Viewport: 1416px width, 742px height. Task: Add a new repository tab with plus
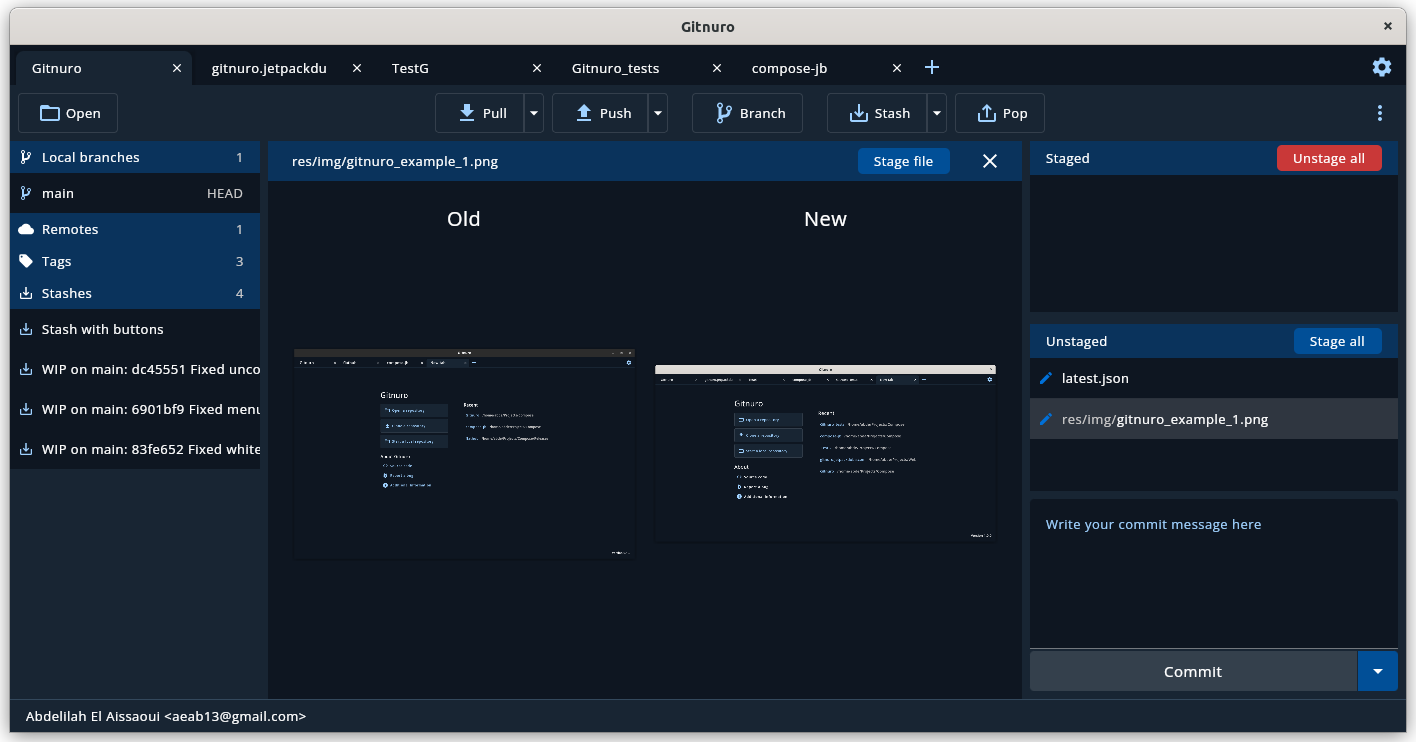pos(932,67)
